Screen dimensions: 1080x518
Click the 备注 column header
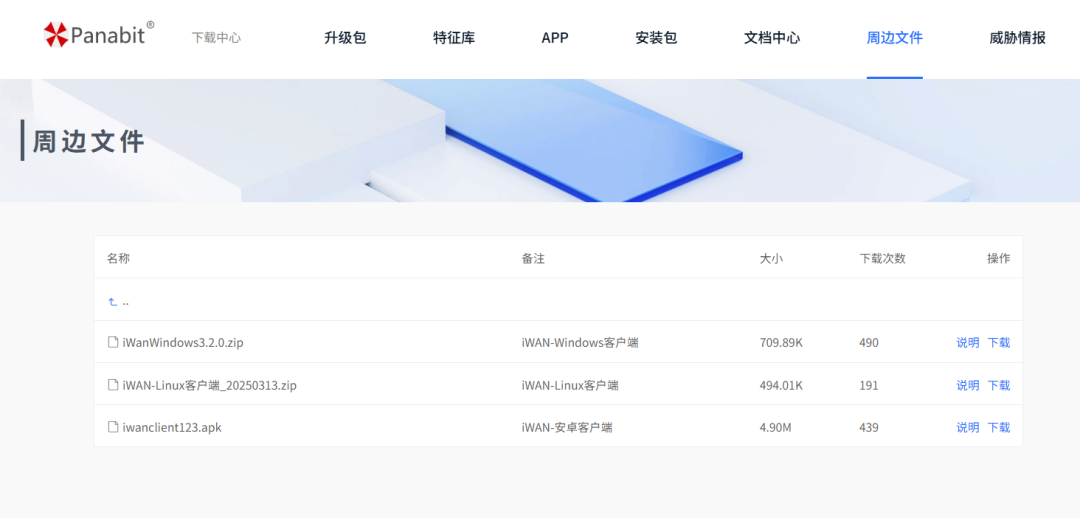(x=533, y=258)
